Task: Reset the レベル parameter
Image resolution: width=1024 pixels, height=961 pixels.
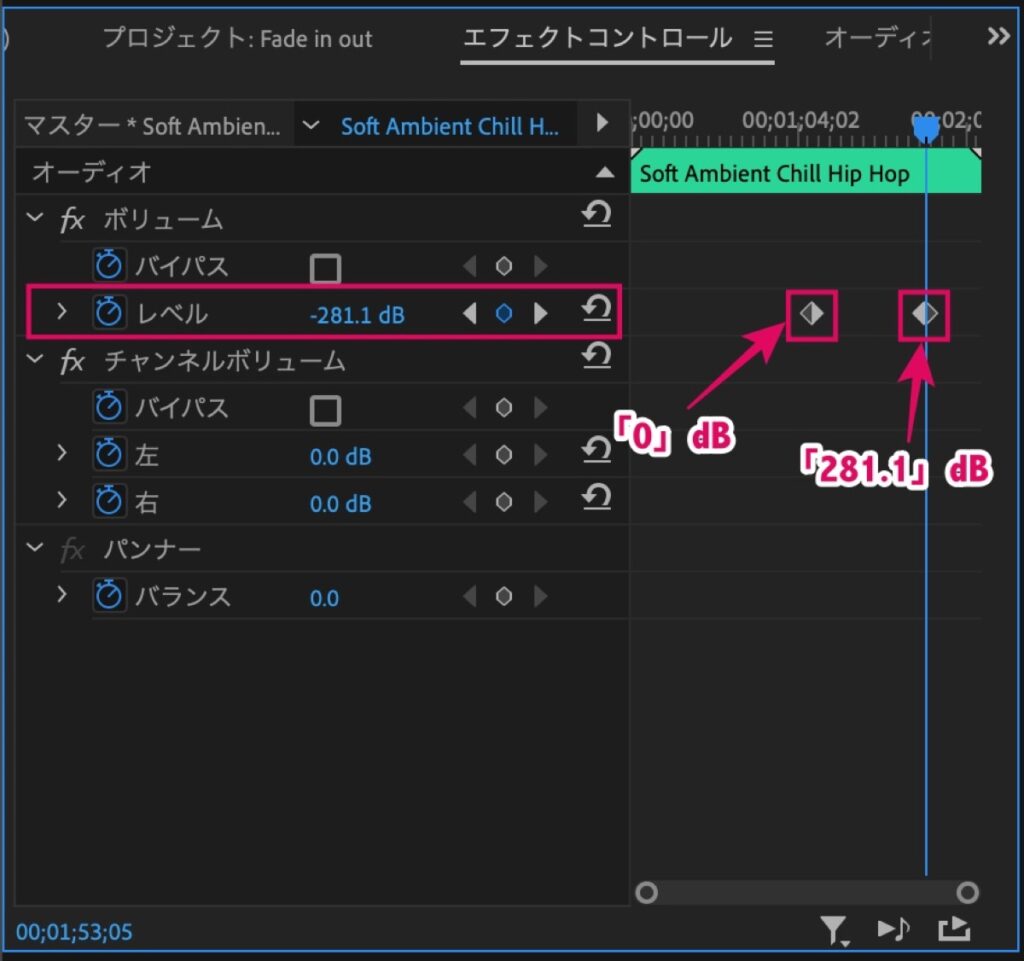Action: coord(596,308)
